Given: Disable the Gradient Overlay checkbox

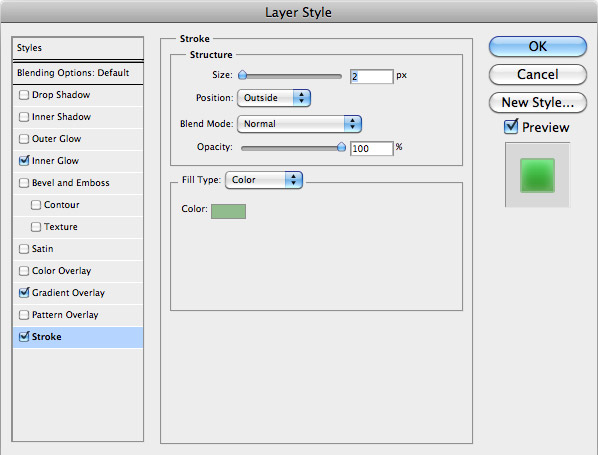Looking at the screenshot, I should [24, 293].
